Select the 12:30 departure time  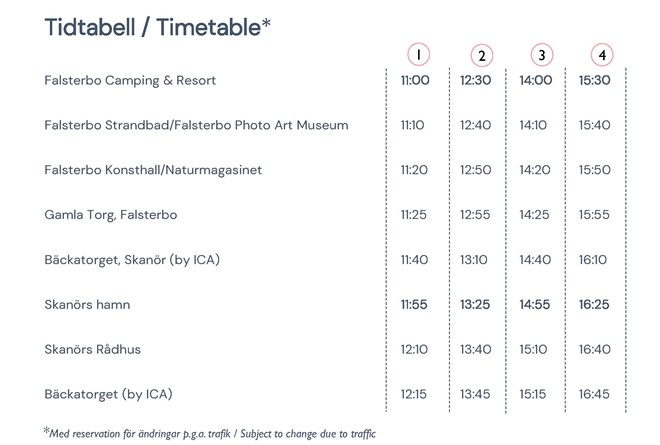click(x=475, y=80)
